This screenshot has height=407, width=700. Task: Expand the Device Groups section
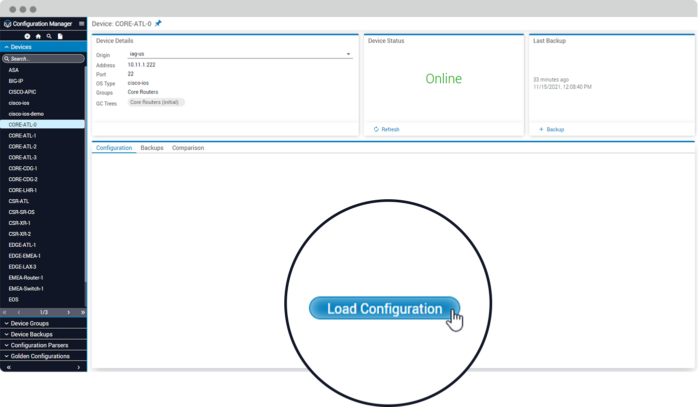43,324
